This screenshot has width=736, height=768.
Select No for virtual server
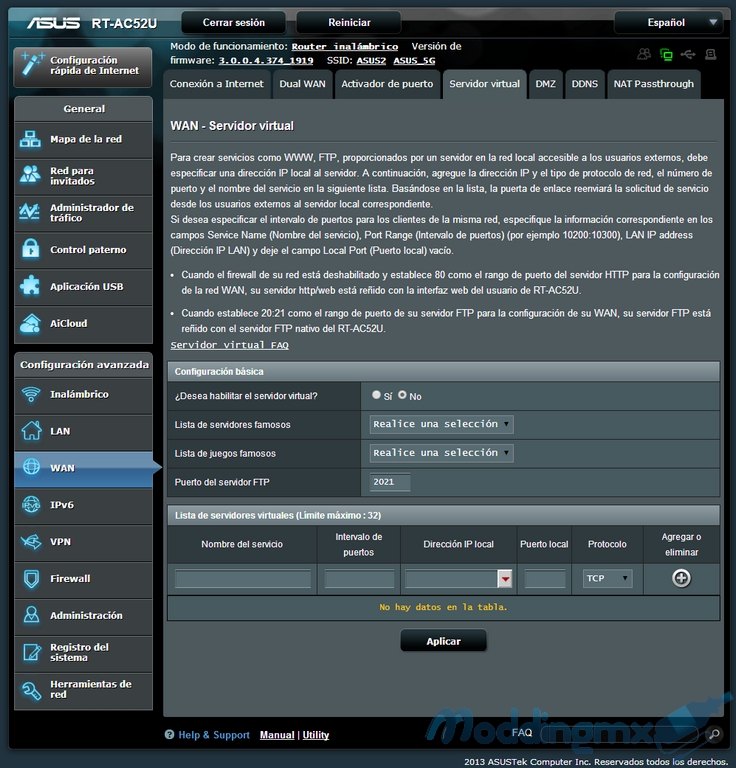tap(402, 395)
